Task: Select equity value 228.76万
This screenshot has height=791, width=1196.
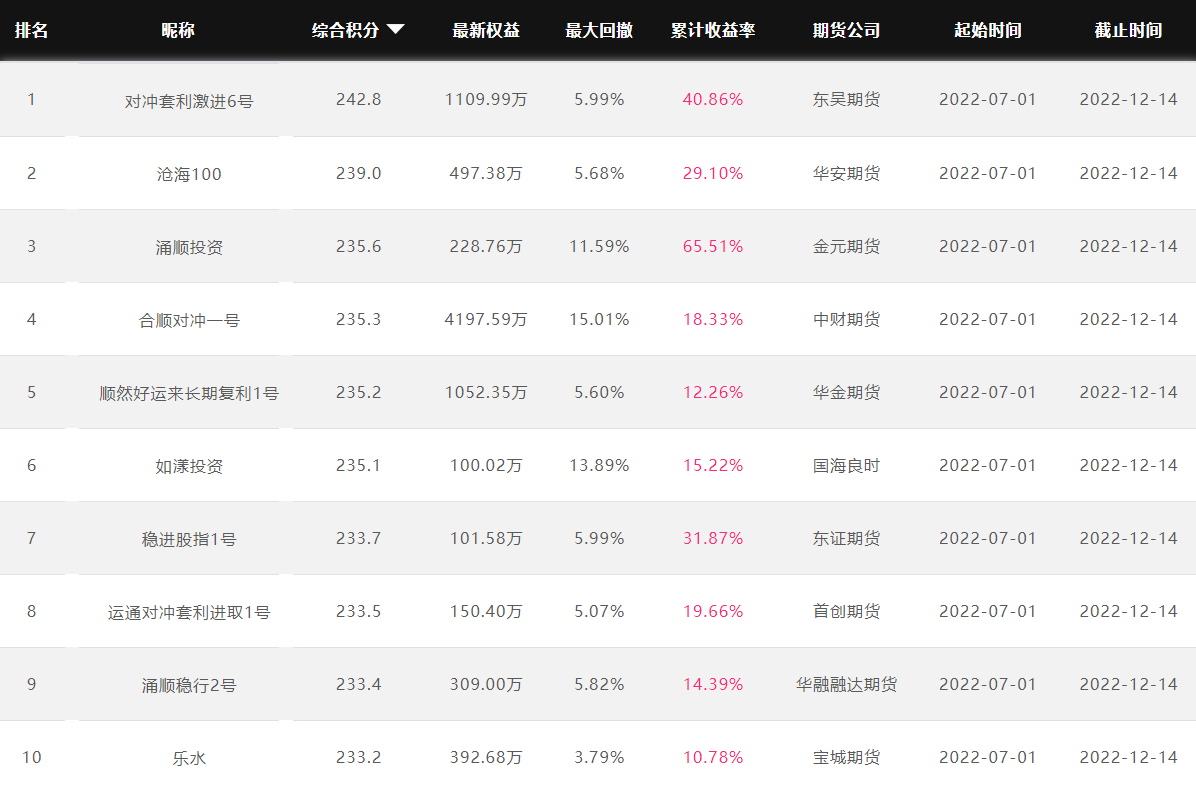Action: point(486,246)
